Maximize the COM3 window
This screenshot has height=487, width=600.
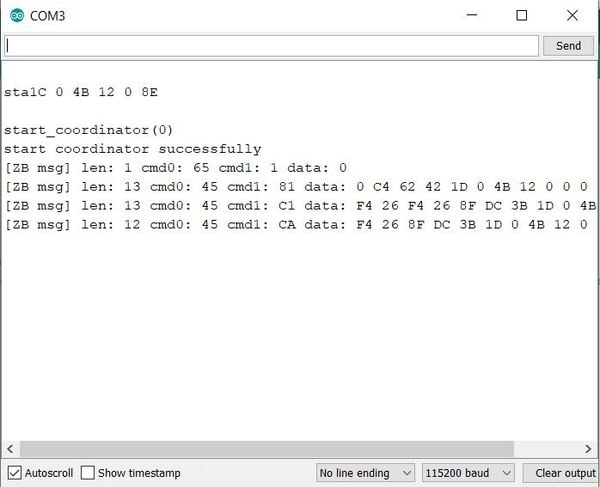pyautogui.click(x=522, y=15)
